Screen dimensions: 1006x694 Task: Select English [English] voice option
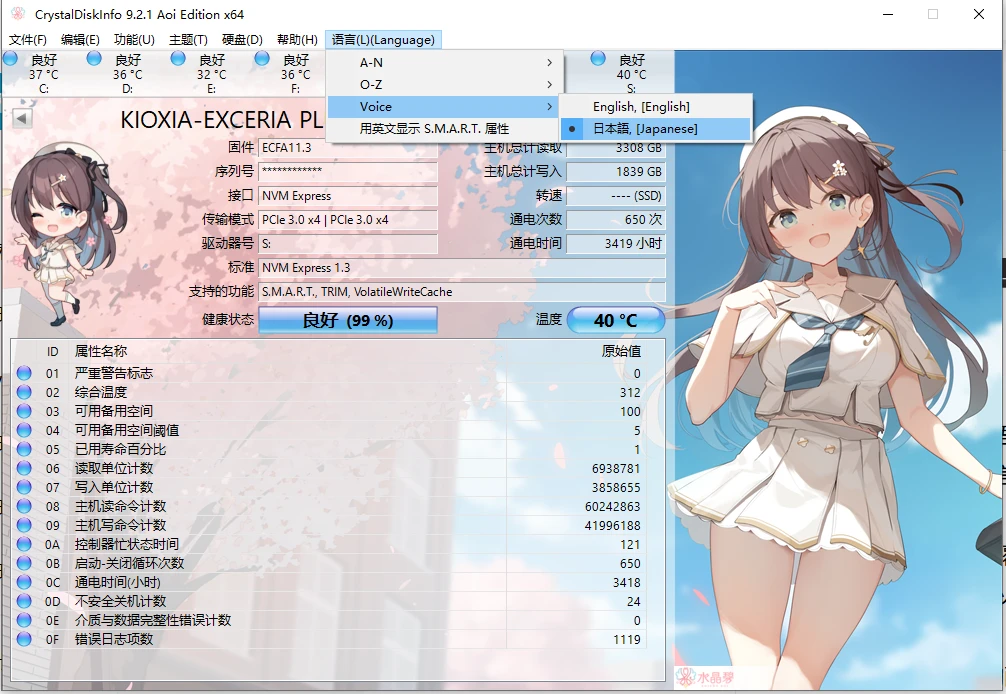tap(655, 106)
